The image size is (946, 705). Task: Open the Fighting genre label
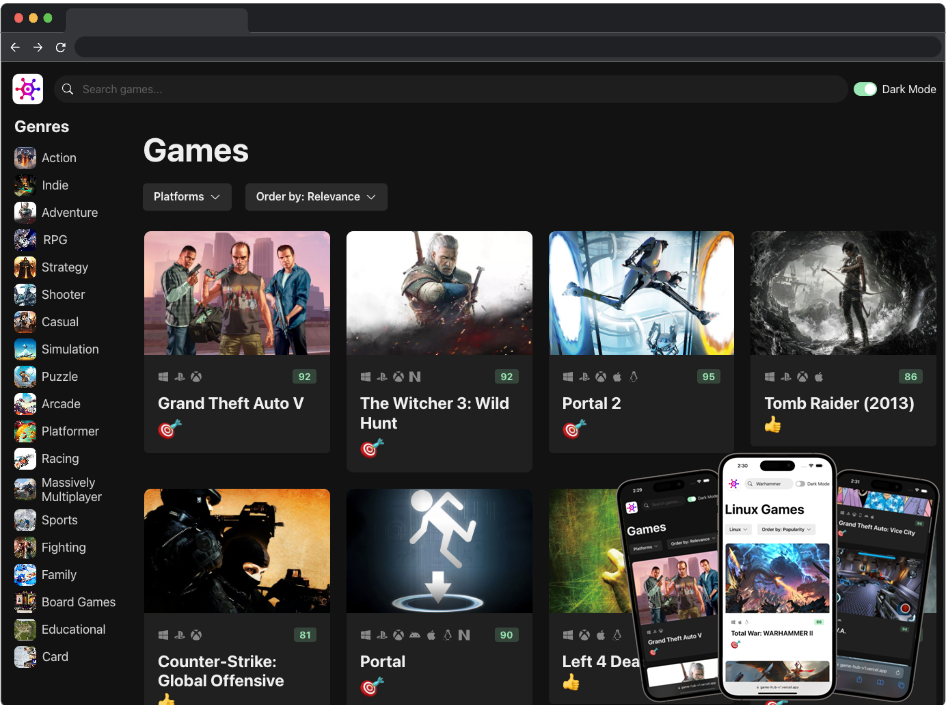click(x=63, y=548)
